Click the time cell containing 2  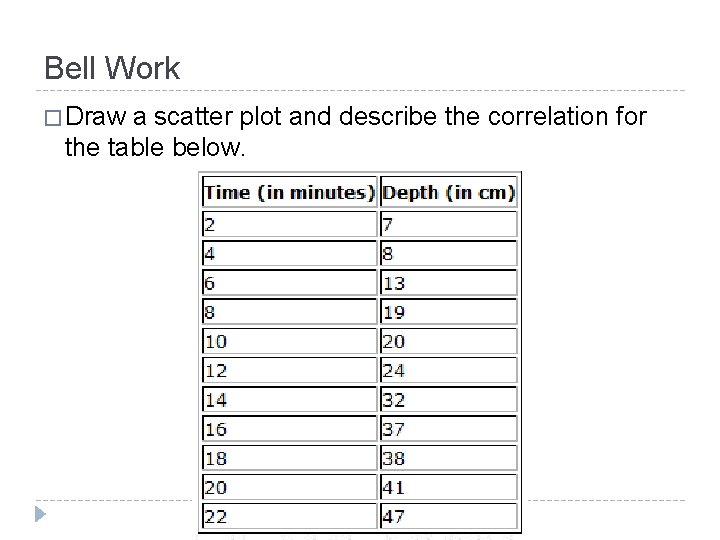(289, 223)
